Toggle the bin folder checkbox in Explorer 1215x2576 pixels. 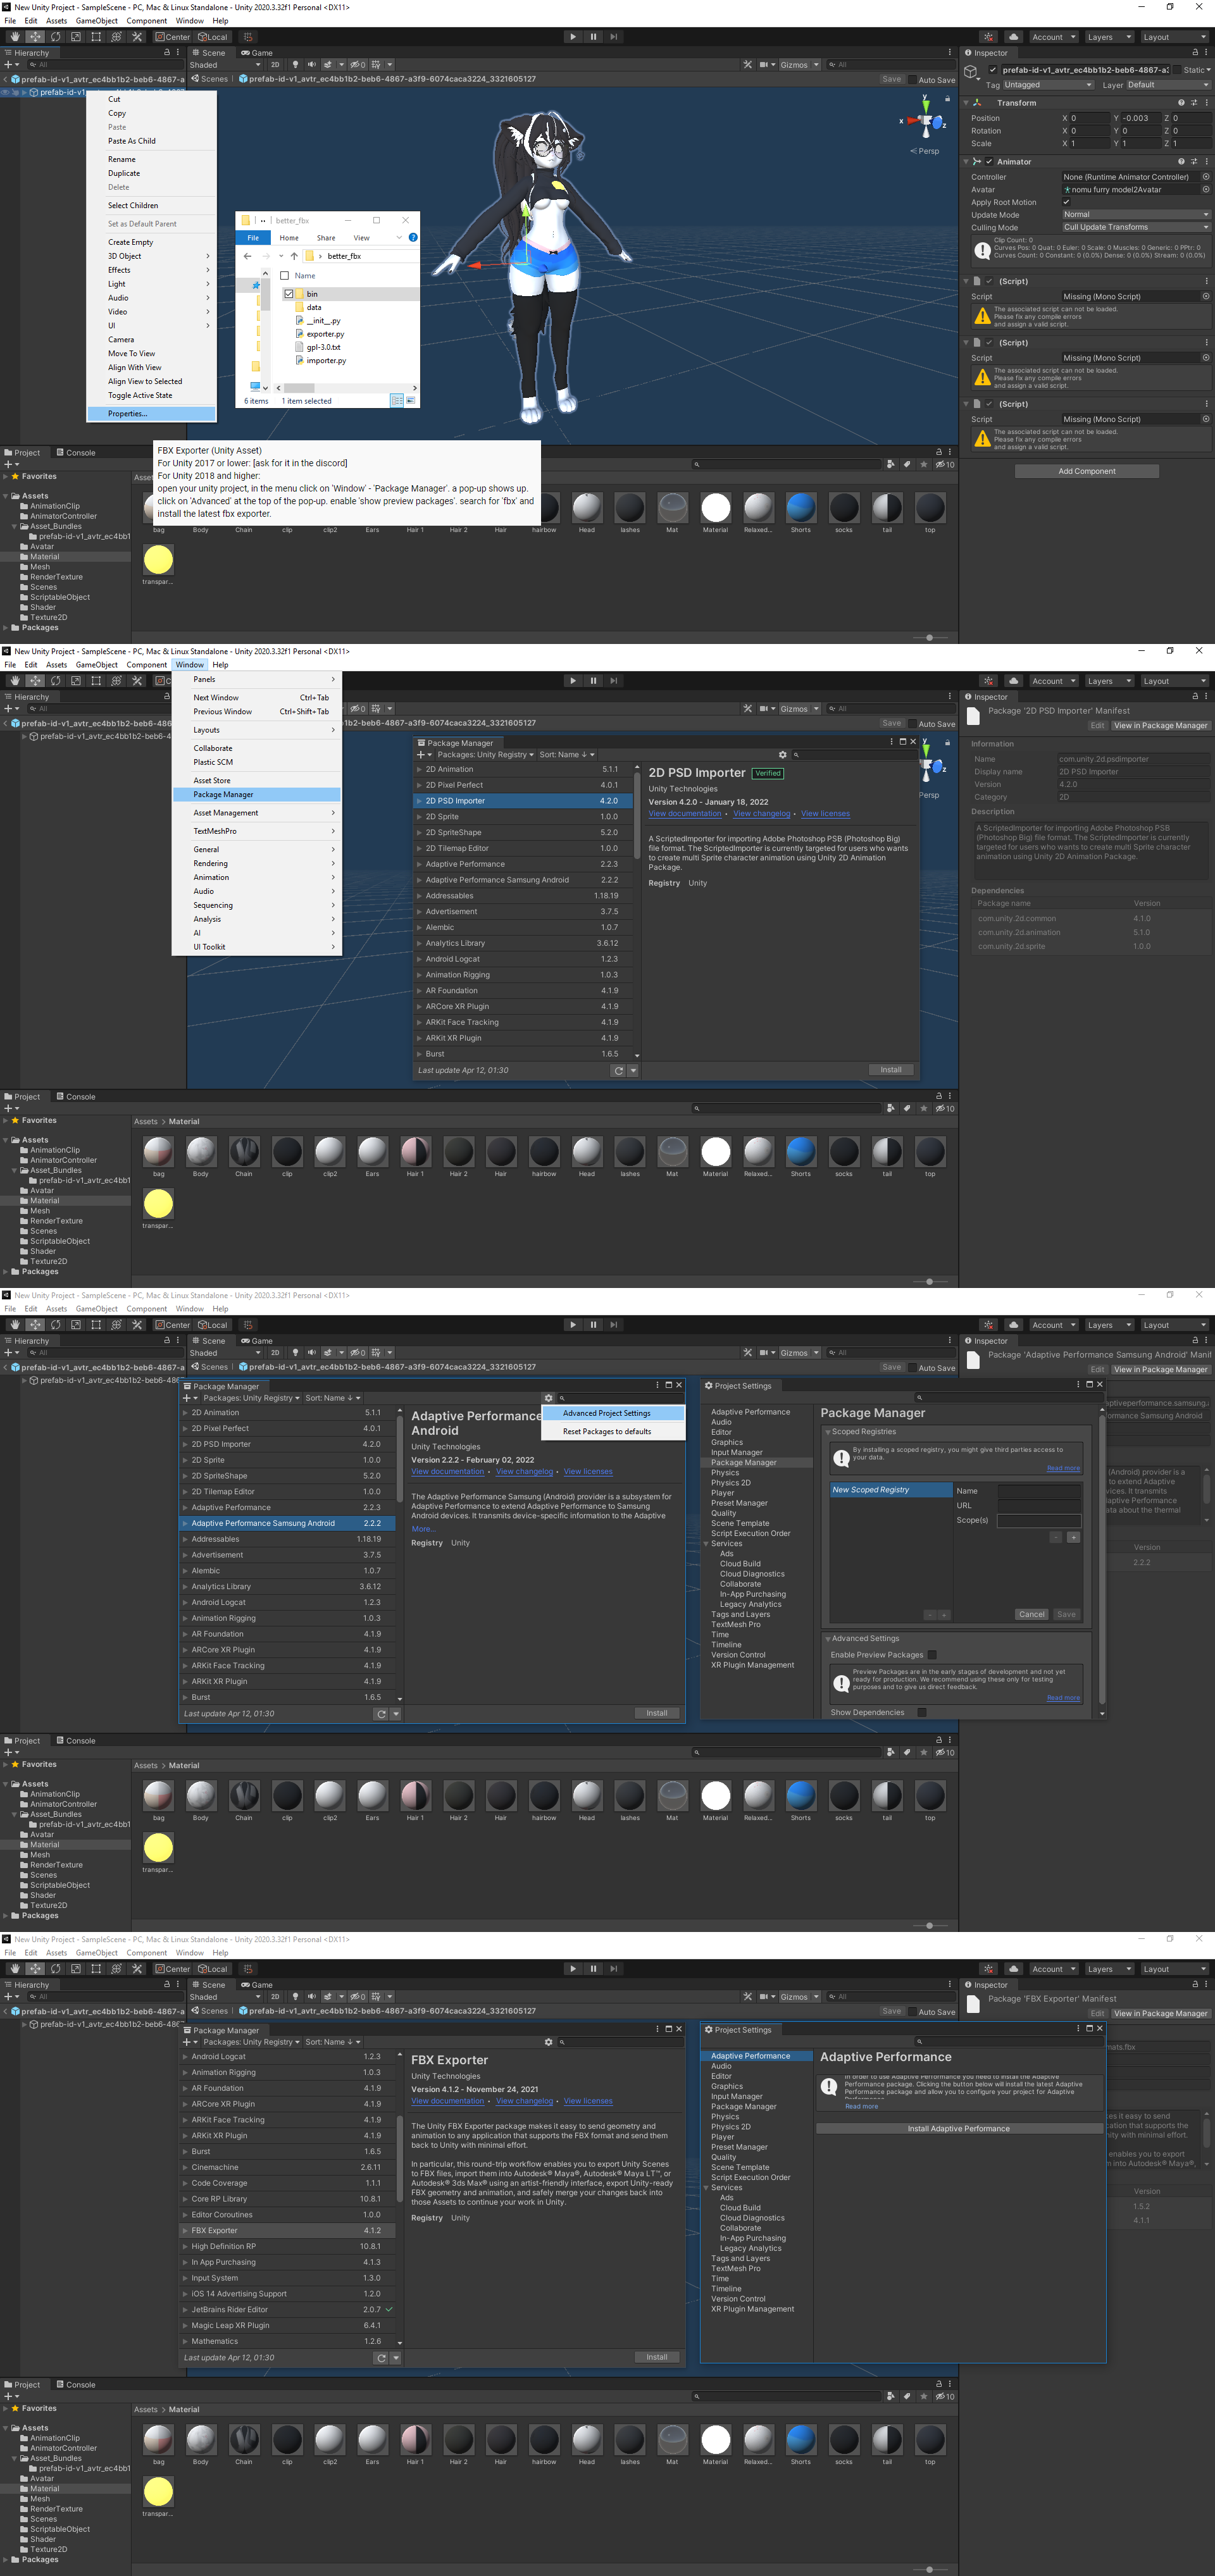(289, 294)
